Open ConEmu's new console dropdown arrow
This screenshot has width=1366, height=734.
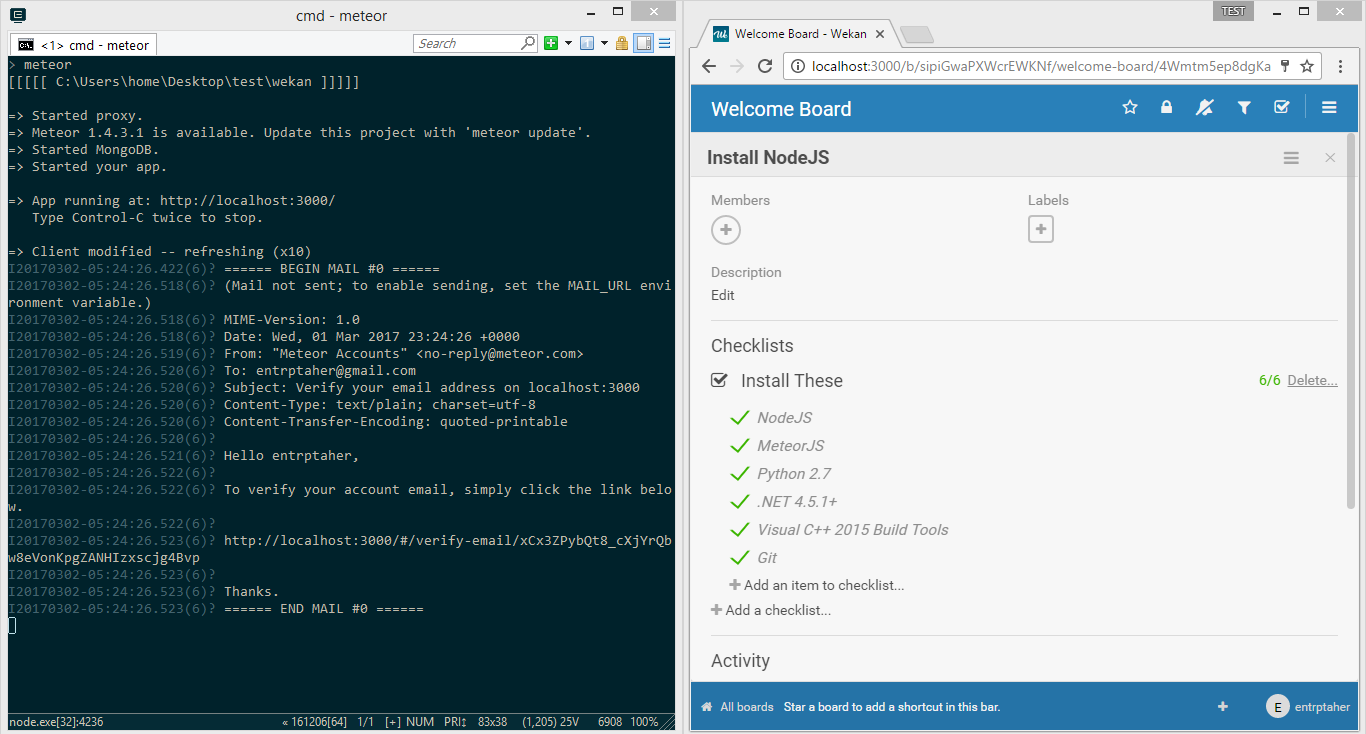pos(567,43)
